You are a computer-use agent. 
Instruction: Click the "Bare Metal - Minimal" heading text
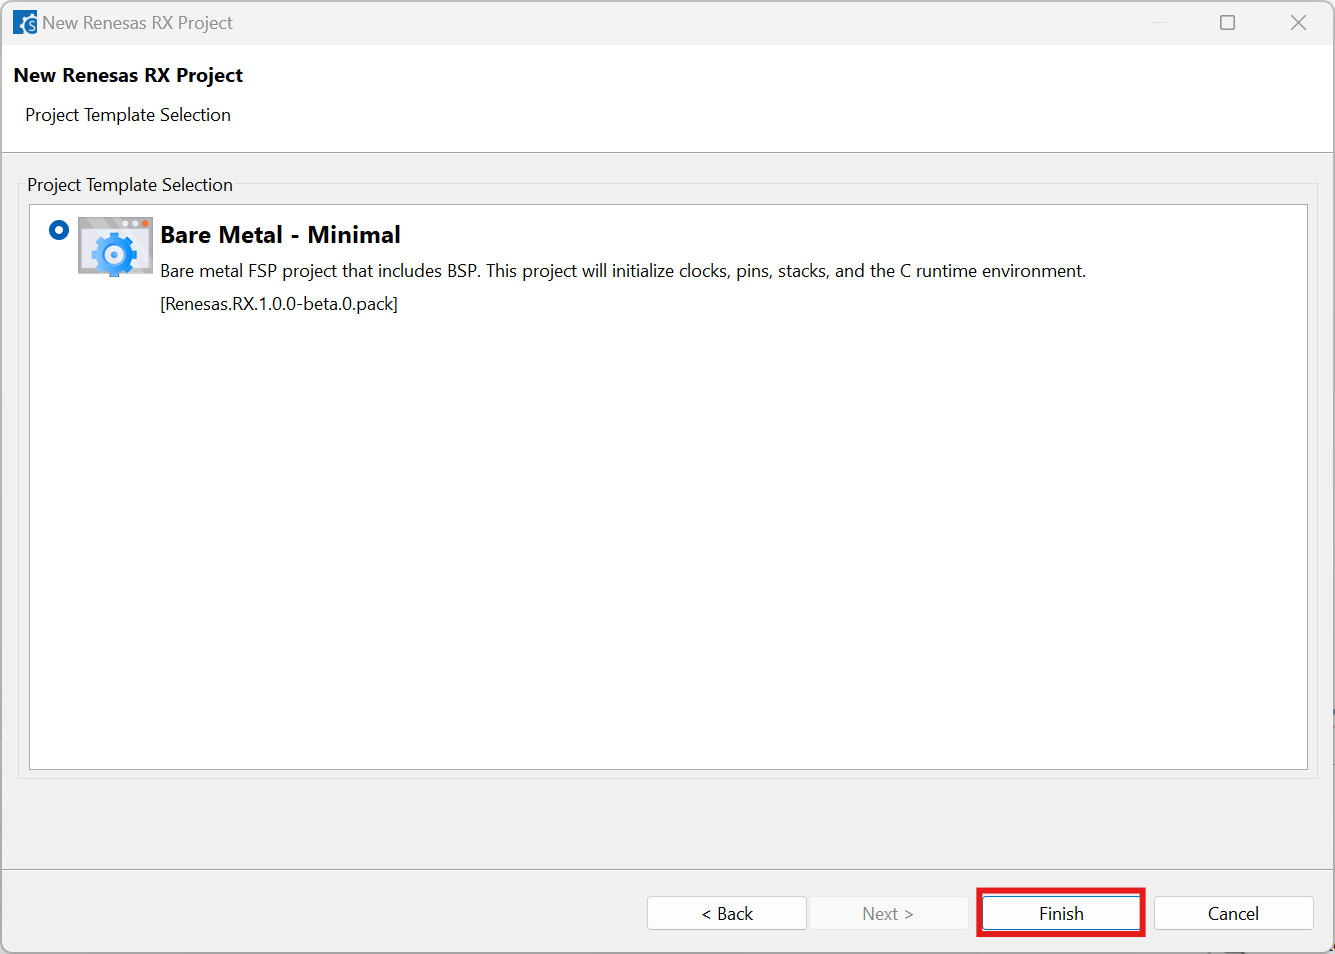click(x=281, y=235)
